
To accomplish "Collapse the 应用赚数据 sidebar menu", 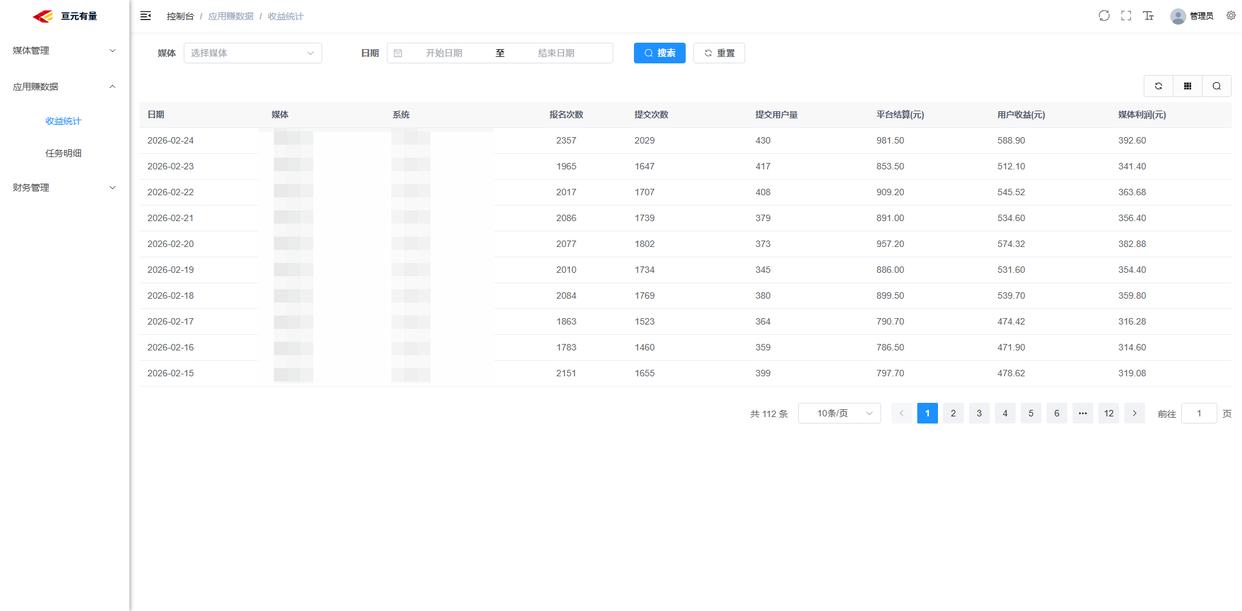I will 64,86.
